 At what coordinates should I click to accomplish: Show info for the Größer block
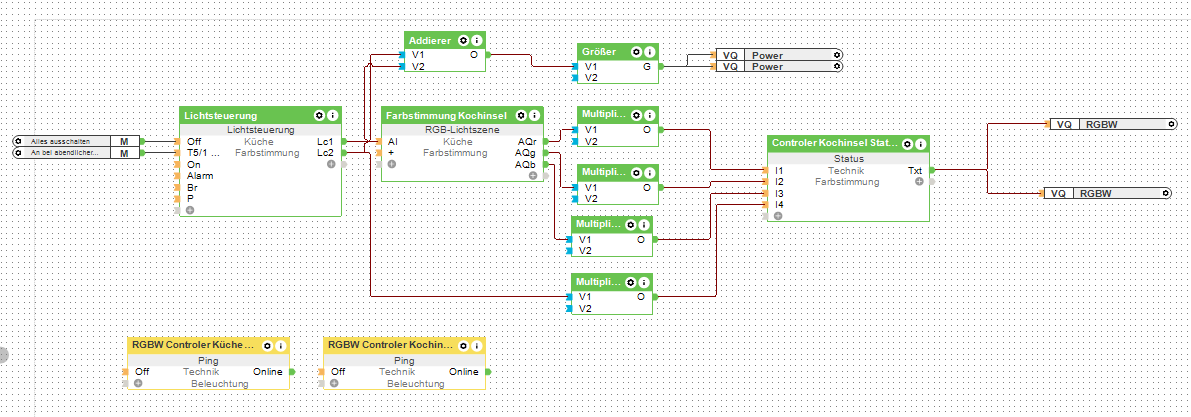click(649, 52)
